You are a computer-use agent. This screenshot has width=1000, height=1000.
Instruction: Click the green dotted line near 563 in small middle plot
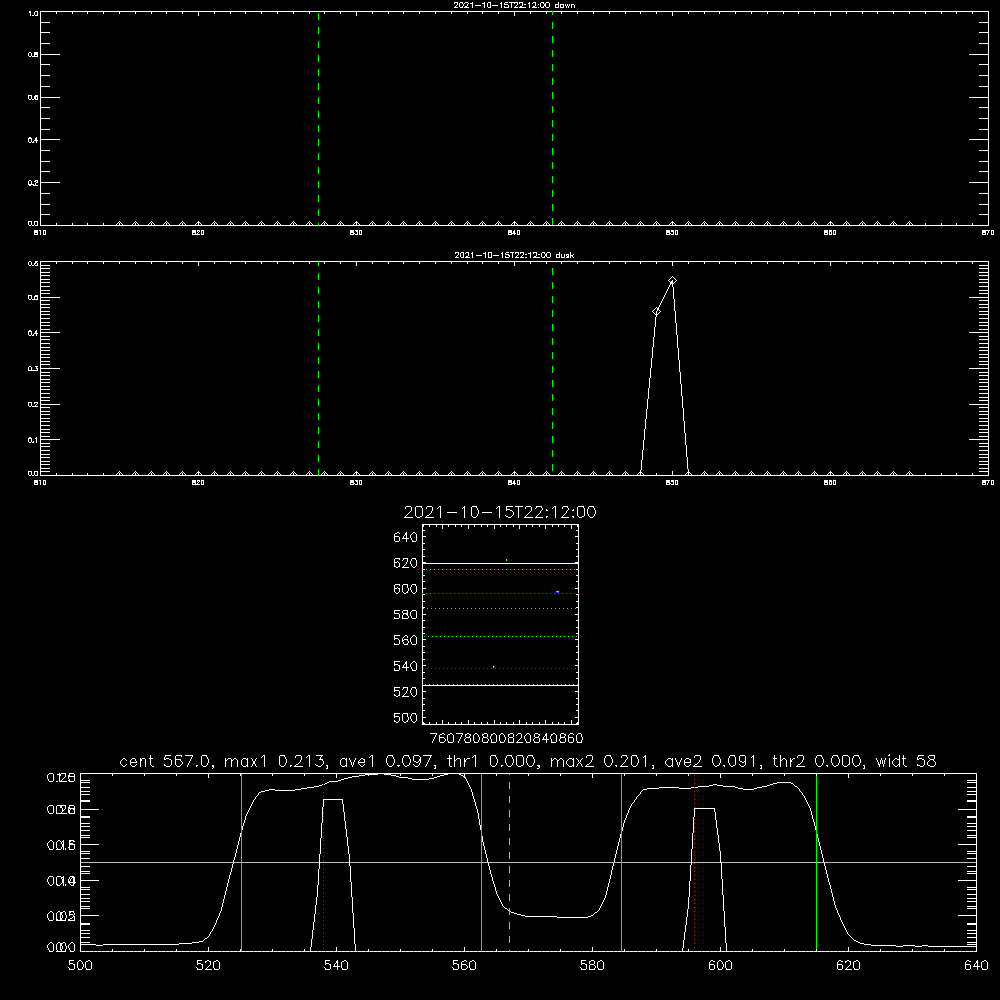(501, 636)
